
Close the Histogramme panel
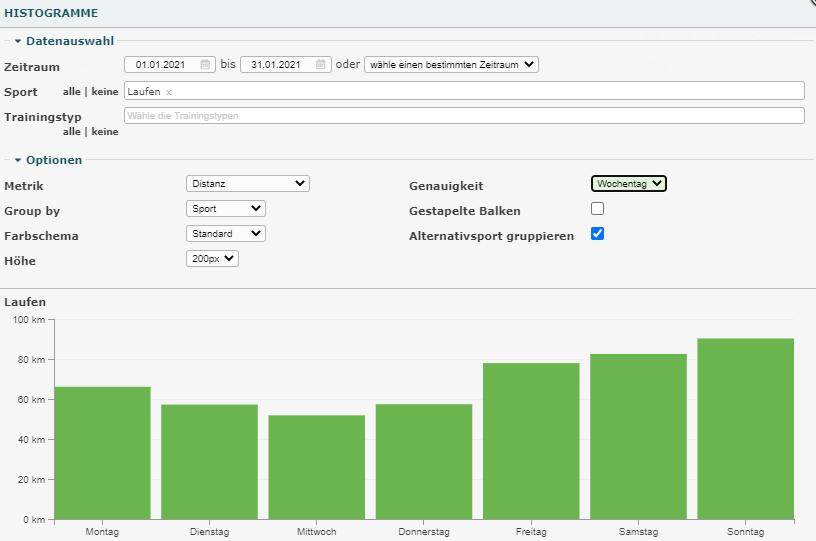811,3
